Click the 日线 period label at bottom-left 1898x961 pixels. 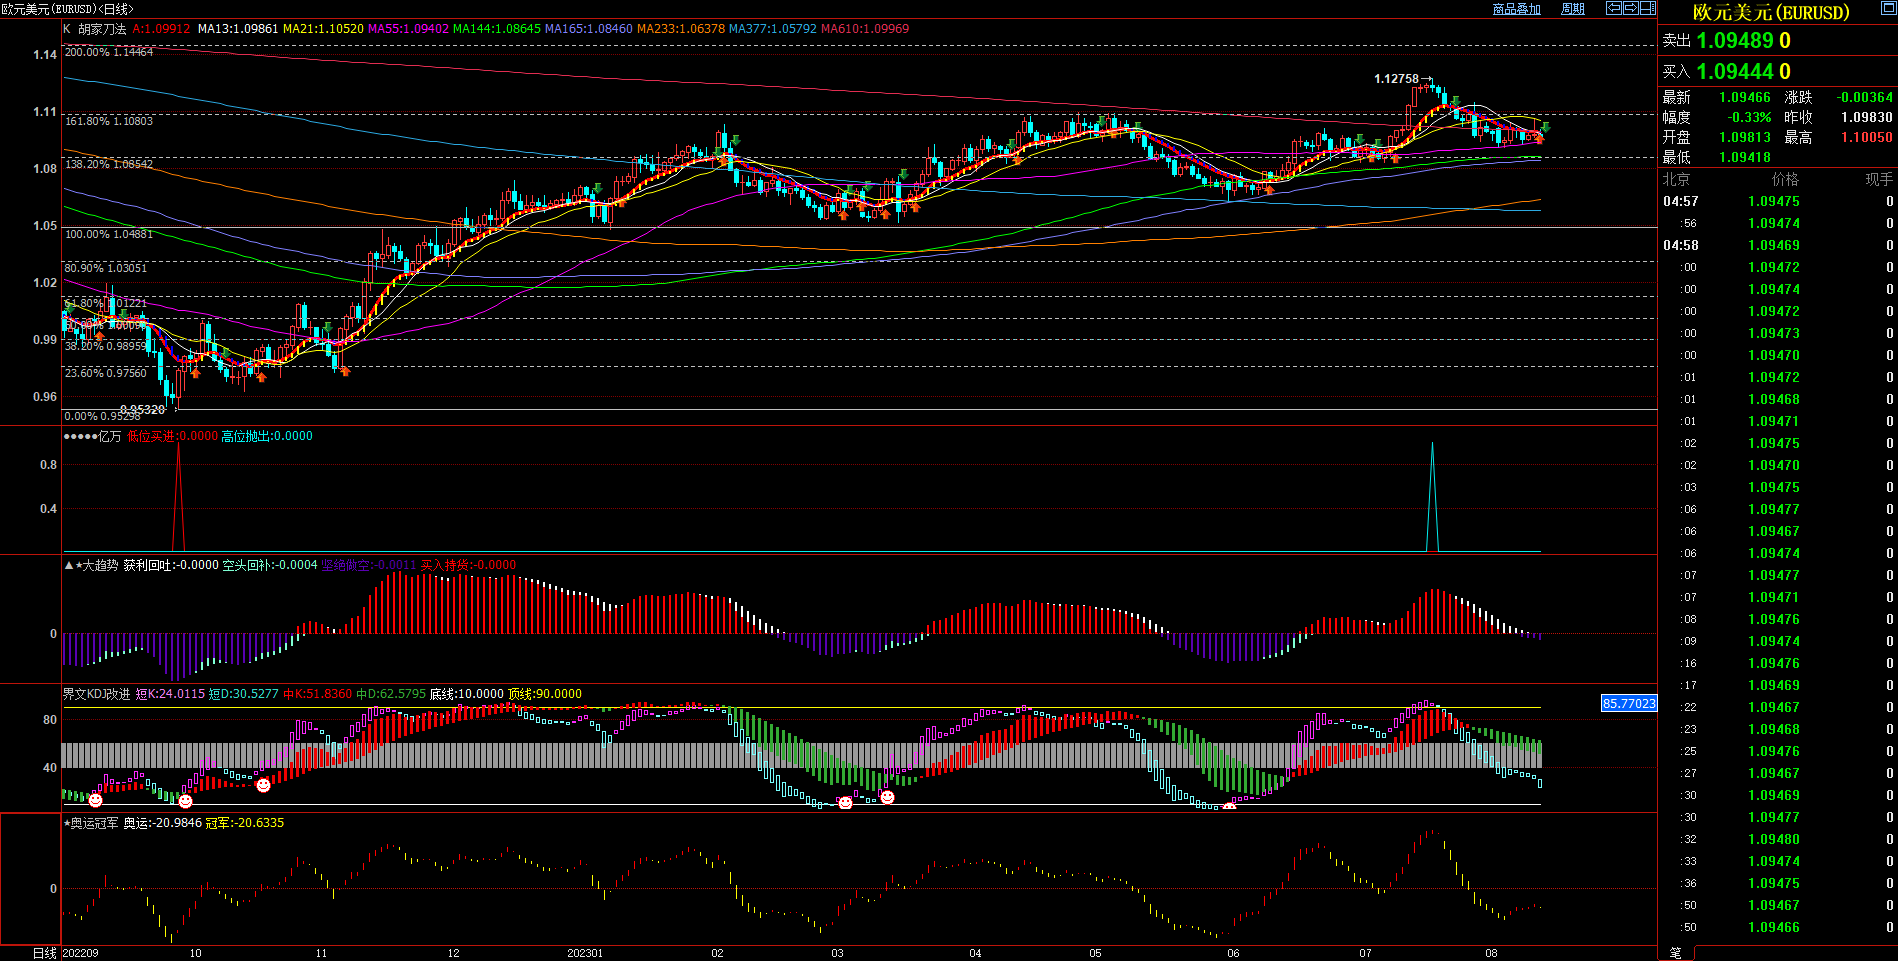44,953
